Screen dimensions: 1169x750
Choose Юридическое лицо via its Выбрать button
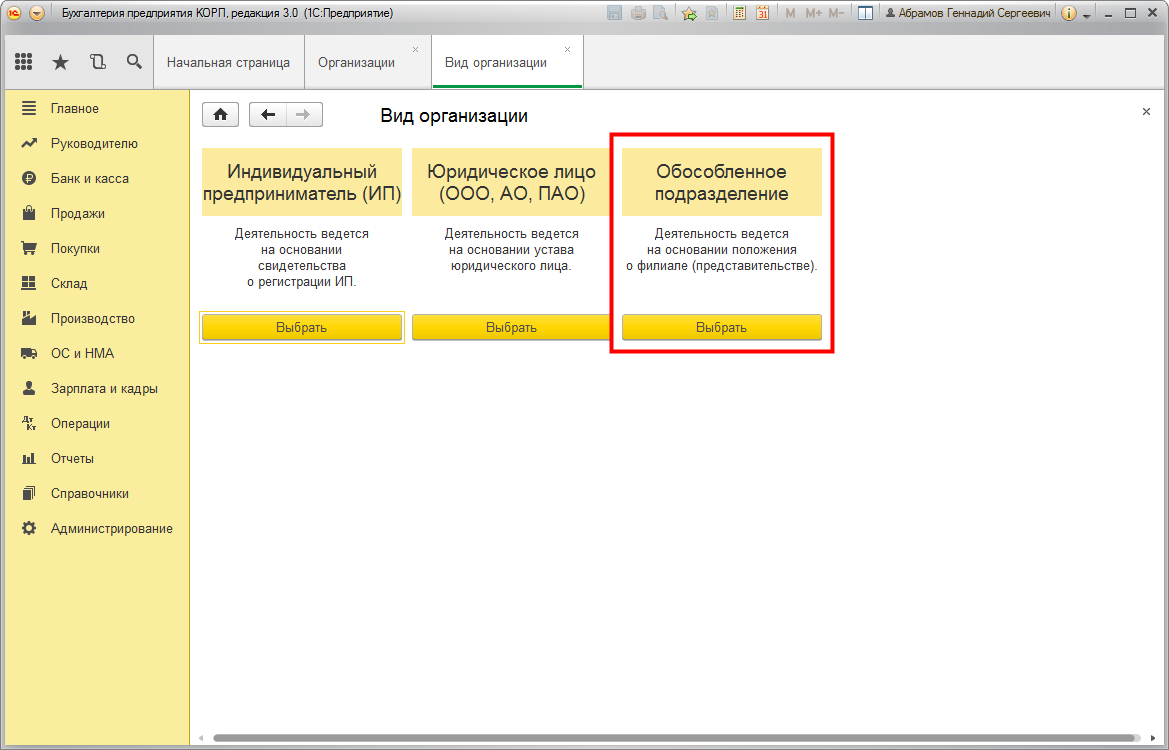pyautogui.click(x=511, y=327)
